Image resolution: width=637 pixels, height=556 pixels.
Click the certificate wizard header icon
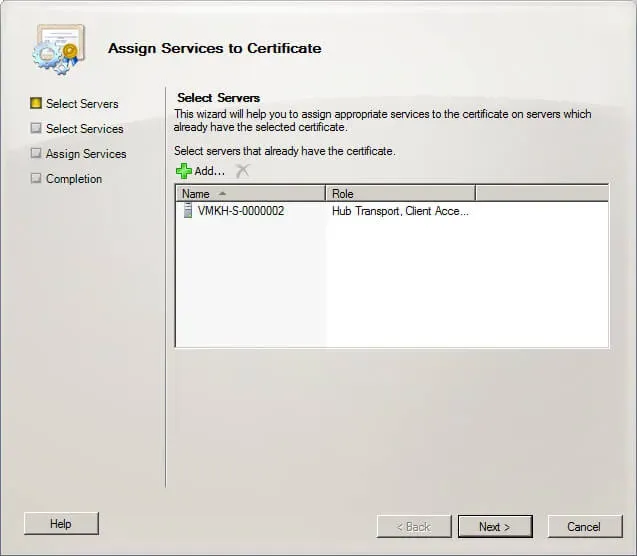(x=59, y=49)
